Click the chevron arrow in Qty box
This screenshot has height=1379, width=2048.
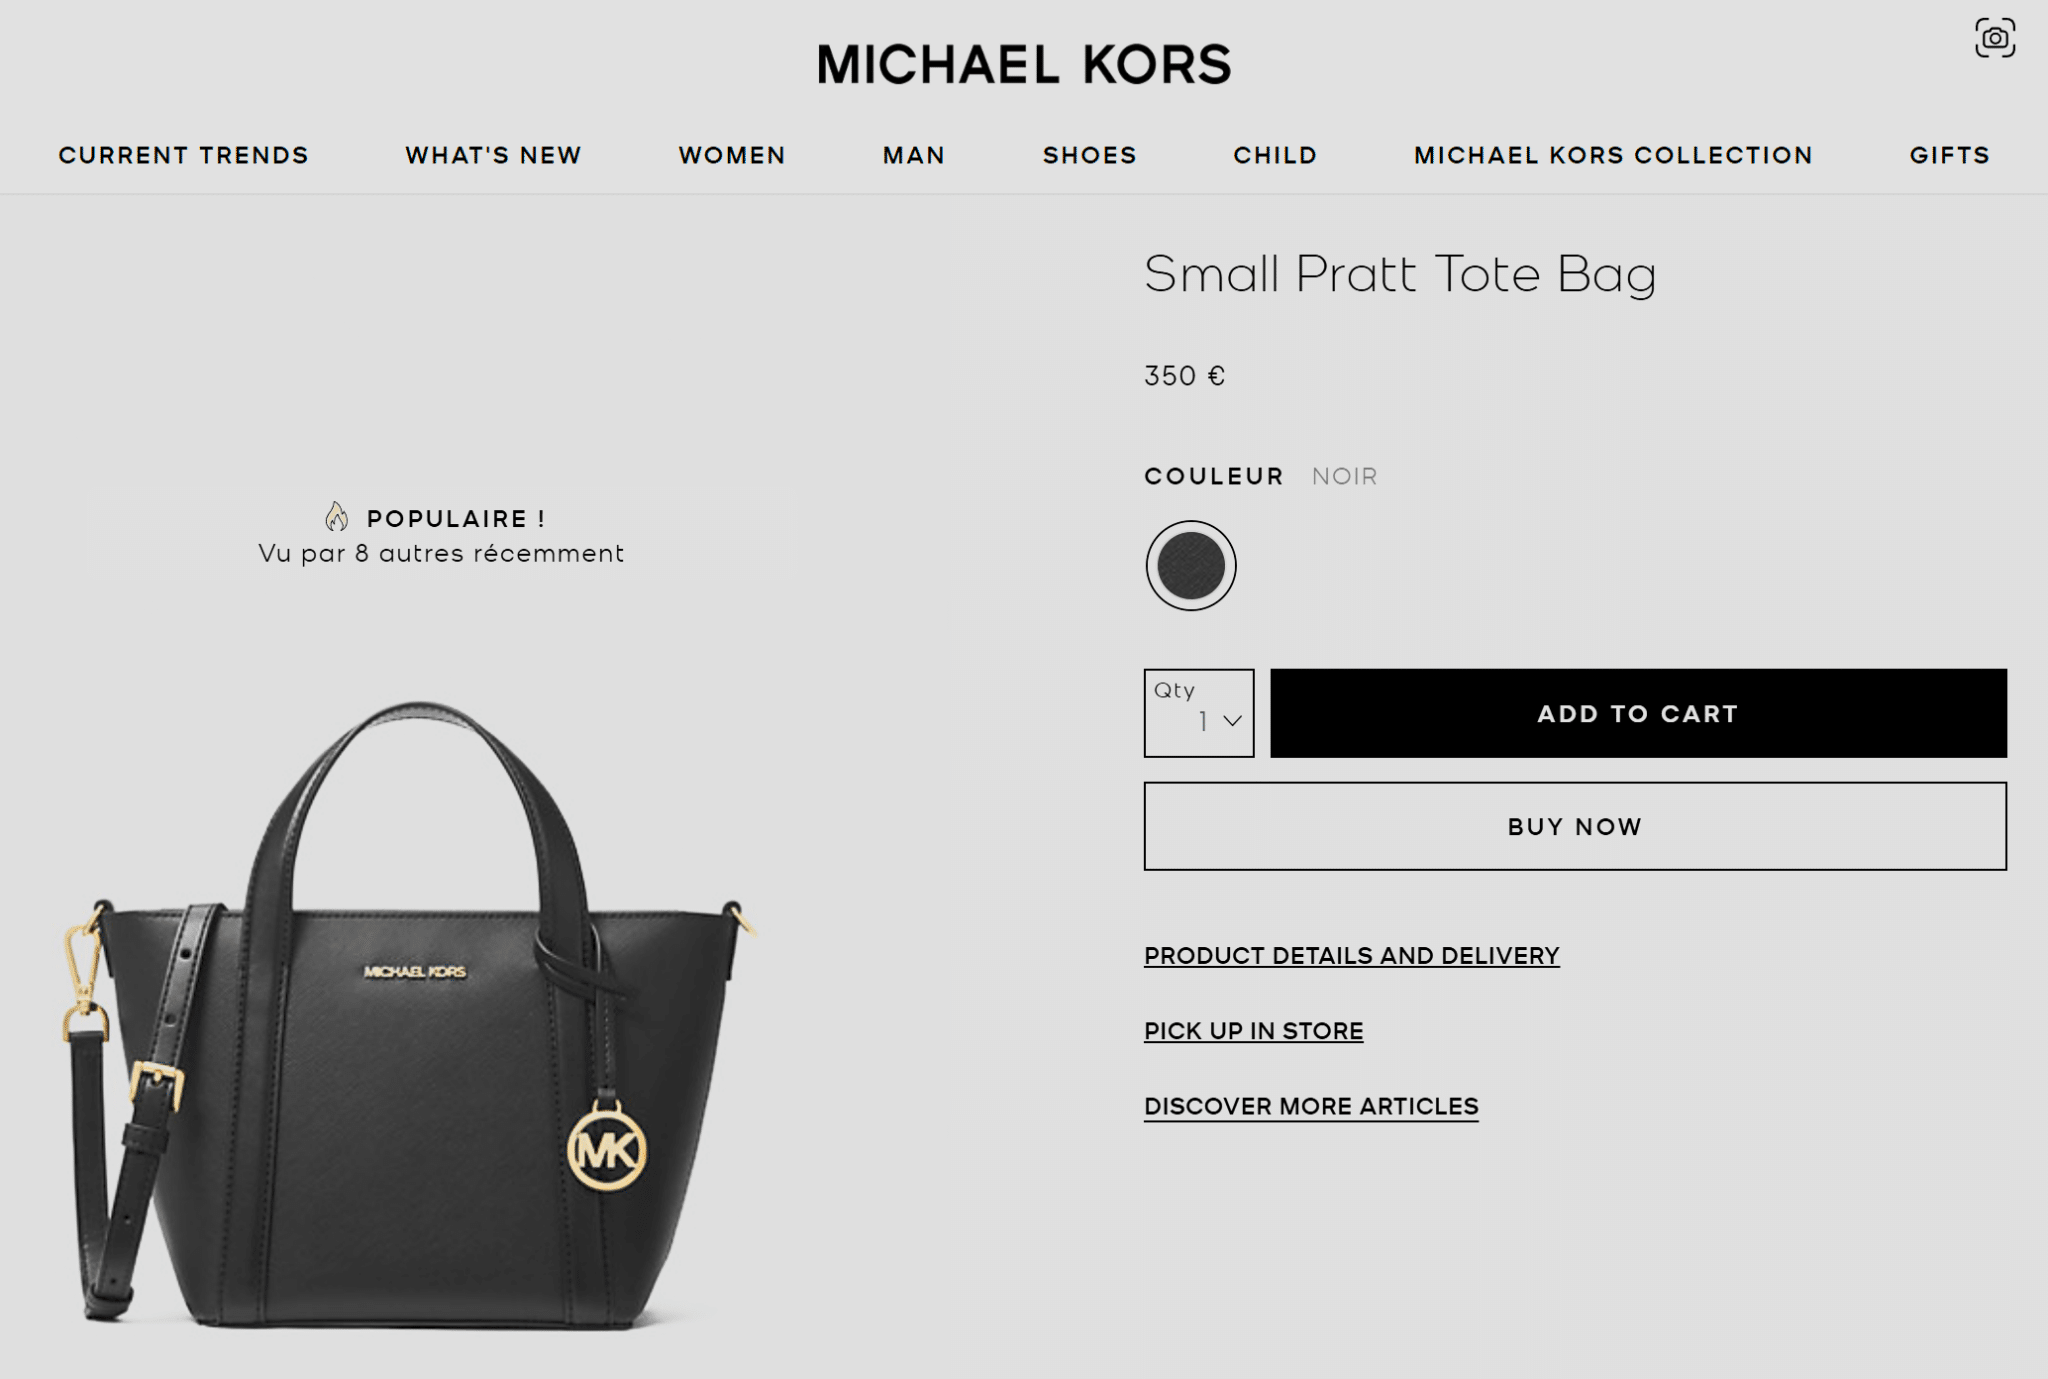click(1232, 720)
